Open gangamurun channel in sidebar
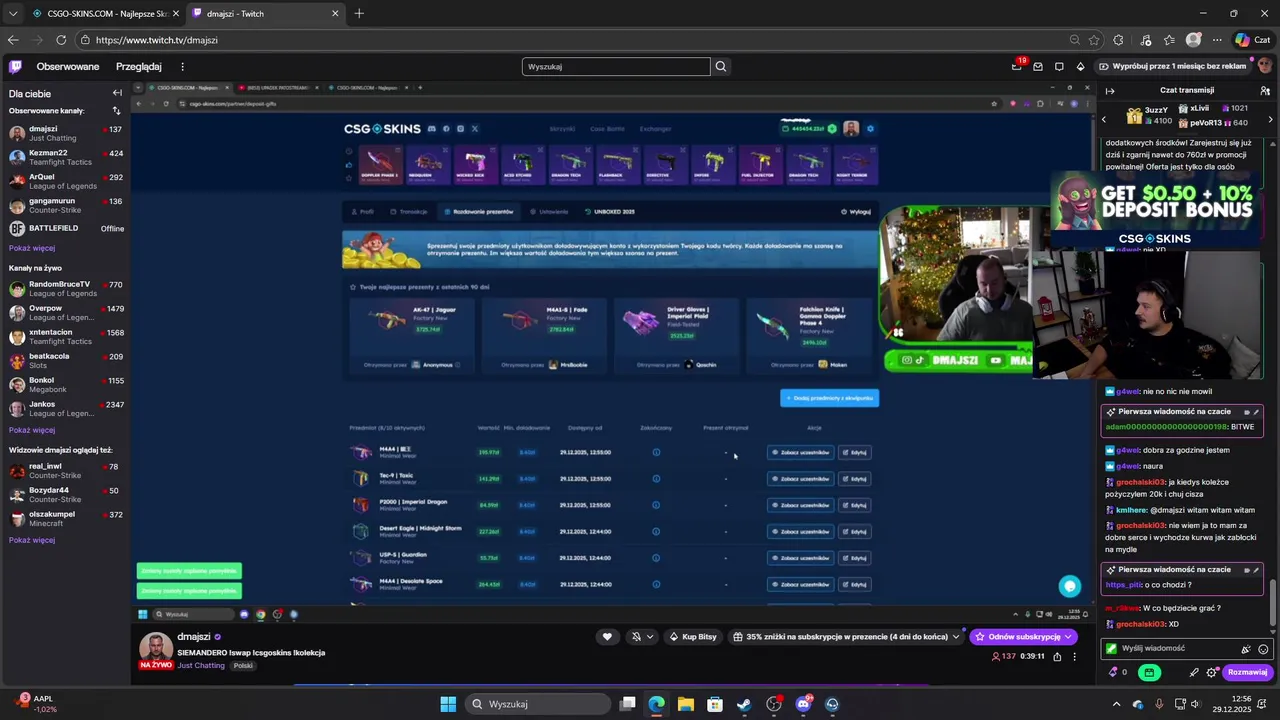 click(66, 205)
